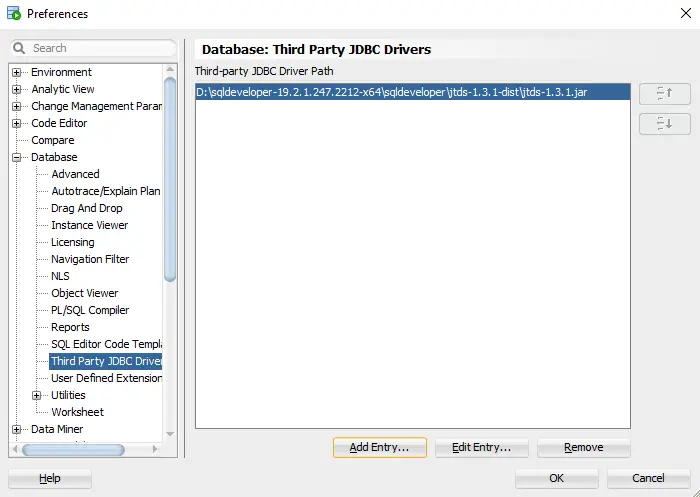Move the selected driver entry down

[665, 124]
